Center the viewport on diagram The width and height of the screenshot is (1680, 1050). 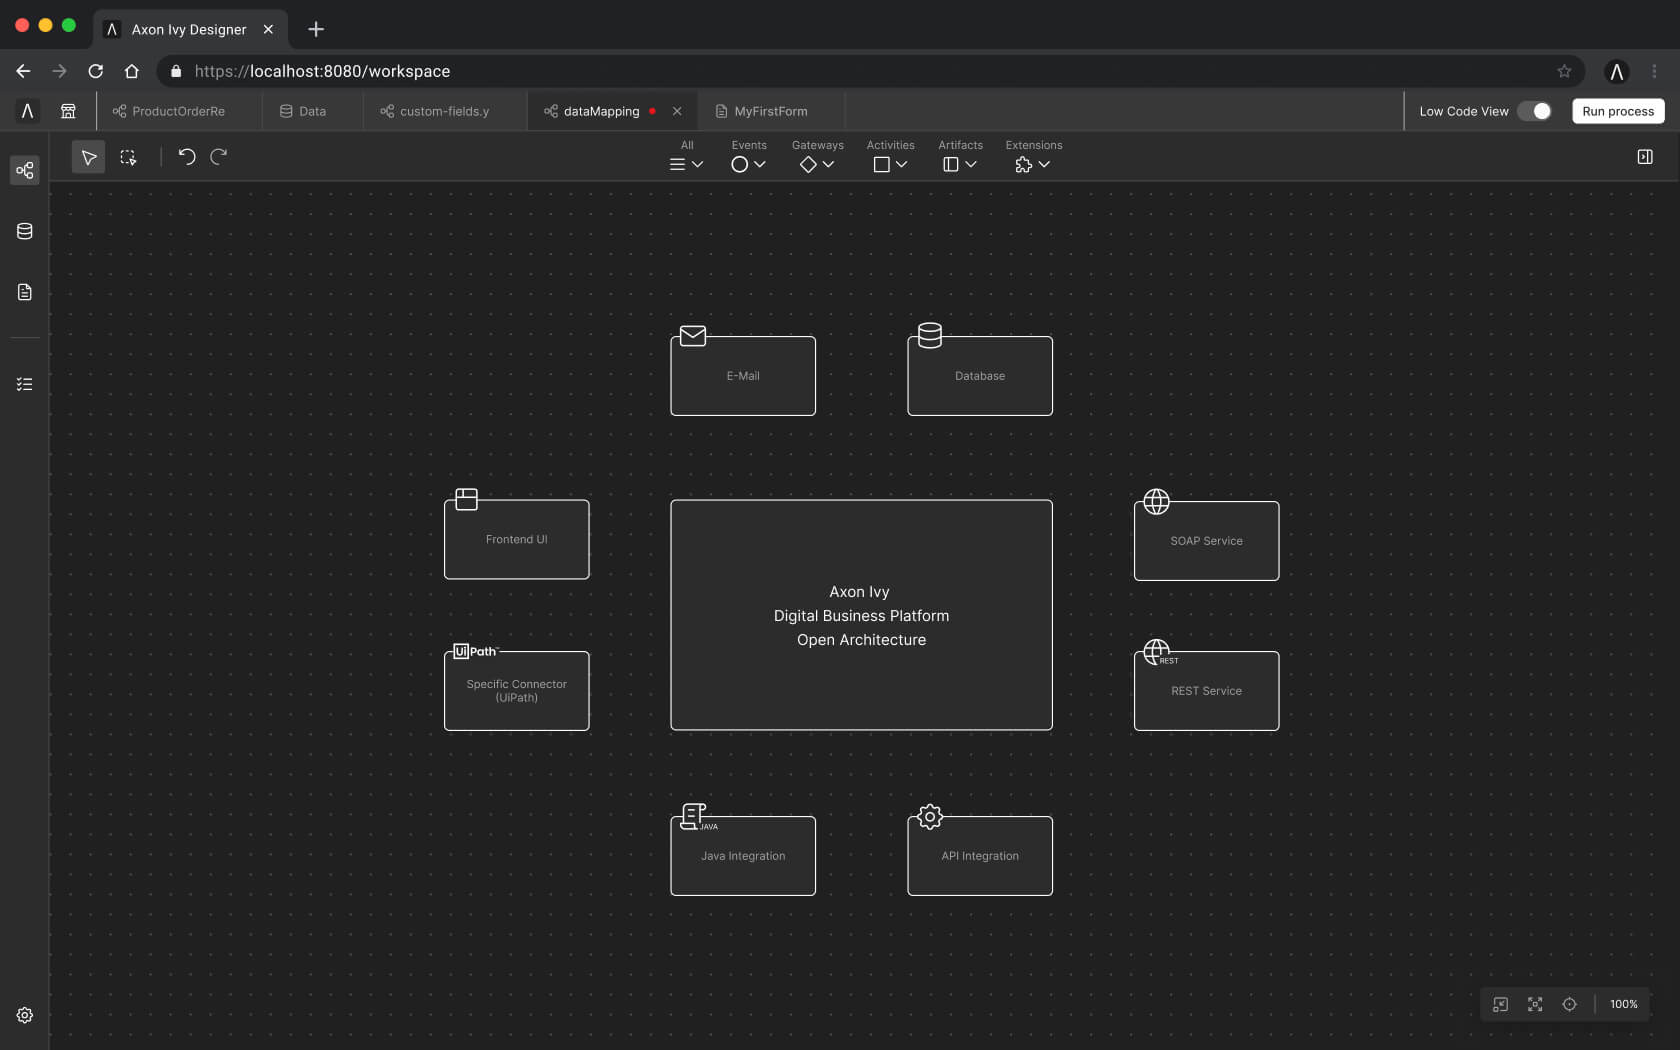click(x=1569, y=1004)
